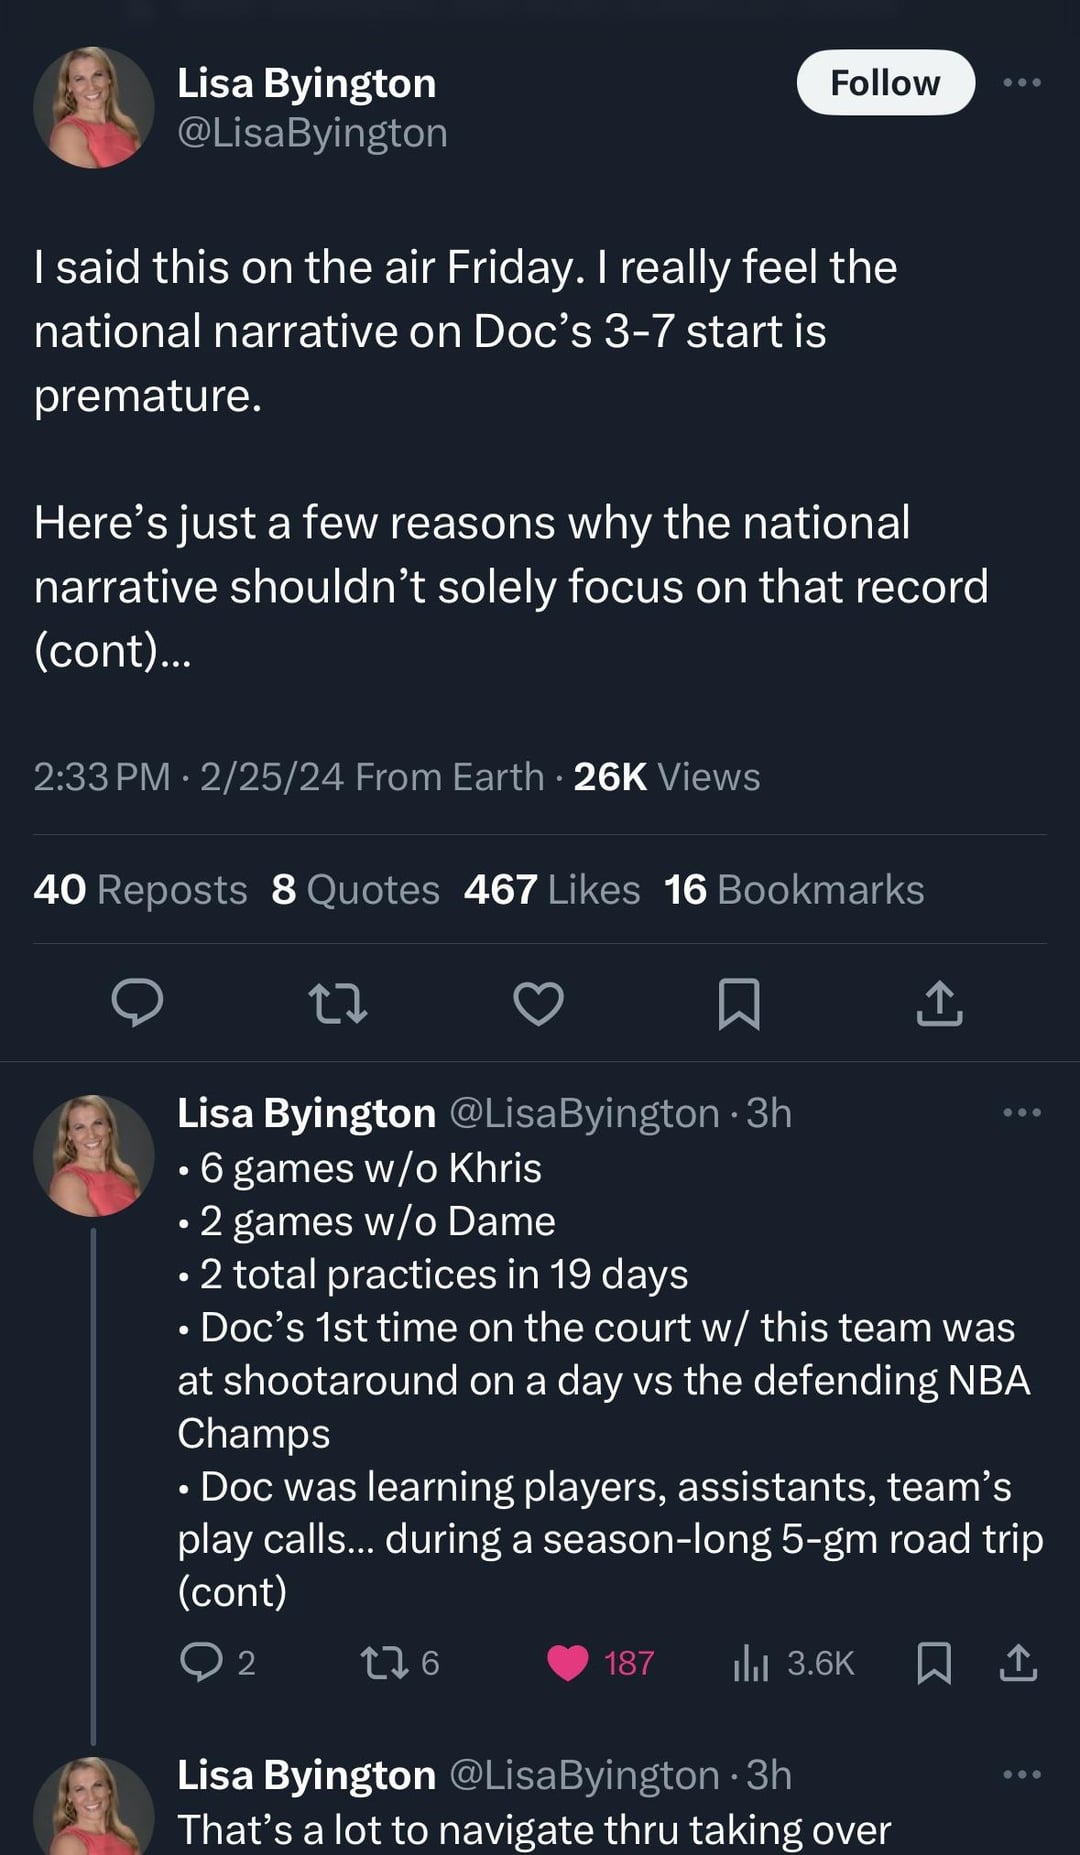Bookmark the main tweet
The width and height of the screenshot is (1080, 1855).
[739, 1003]
